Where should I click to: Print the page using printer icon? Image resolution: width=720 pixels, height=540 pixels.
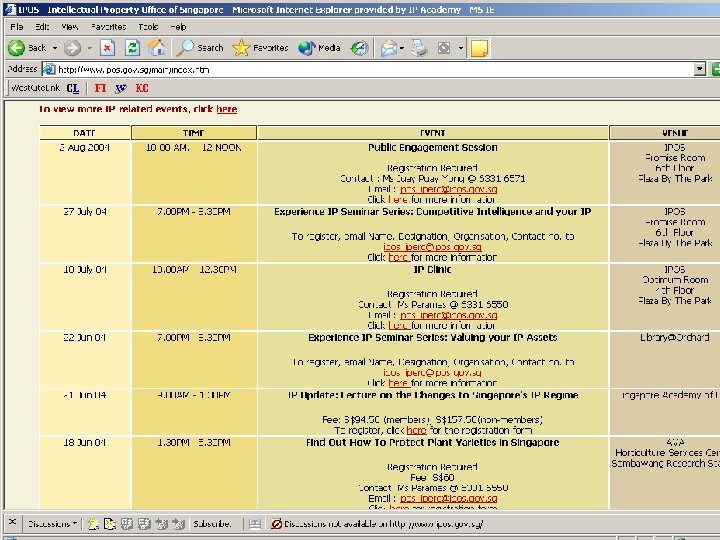tap(419, 48)
